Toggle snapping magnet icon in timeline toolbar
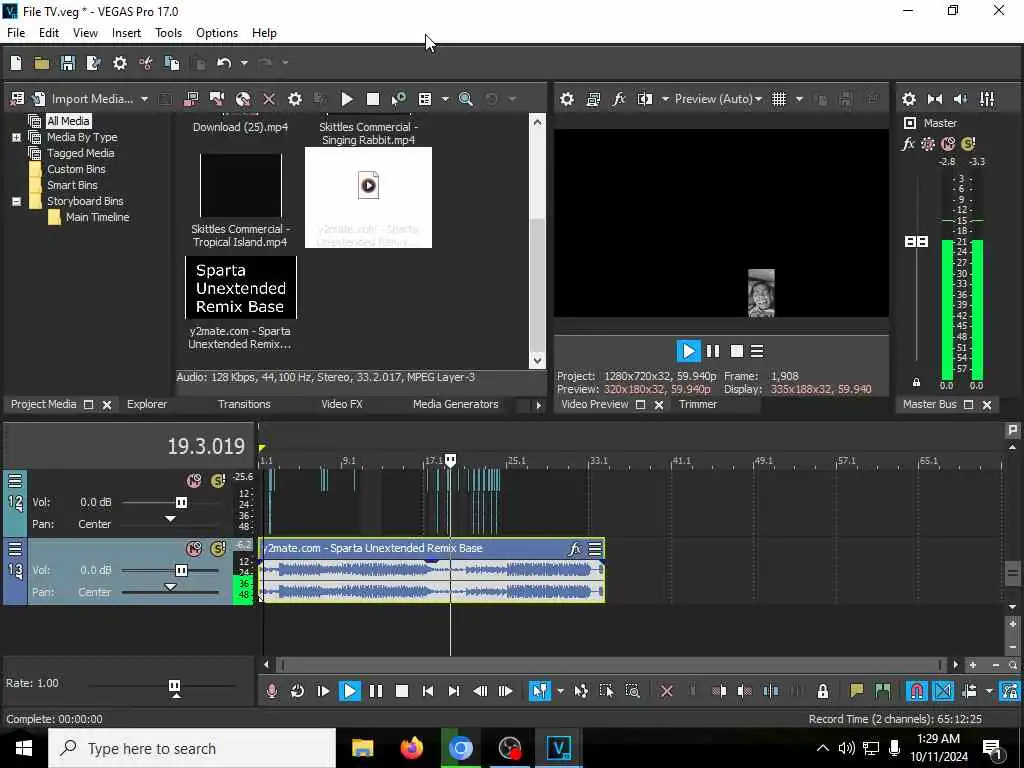Image resolution: width=1024 pixels, height=768 pixels. click(917, 691)
